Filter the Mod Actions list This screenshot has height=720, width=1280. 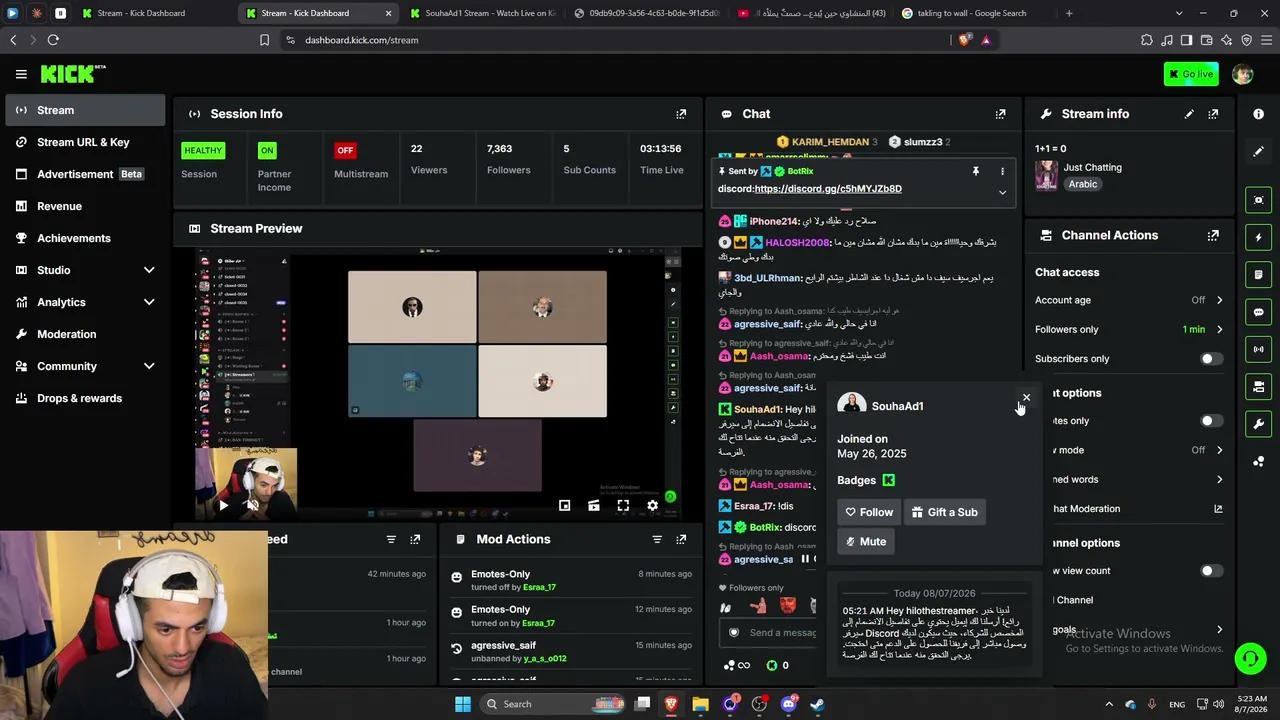click(657, 539)
